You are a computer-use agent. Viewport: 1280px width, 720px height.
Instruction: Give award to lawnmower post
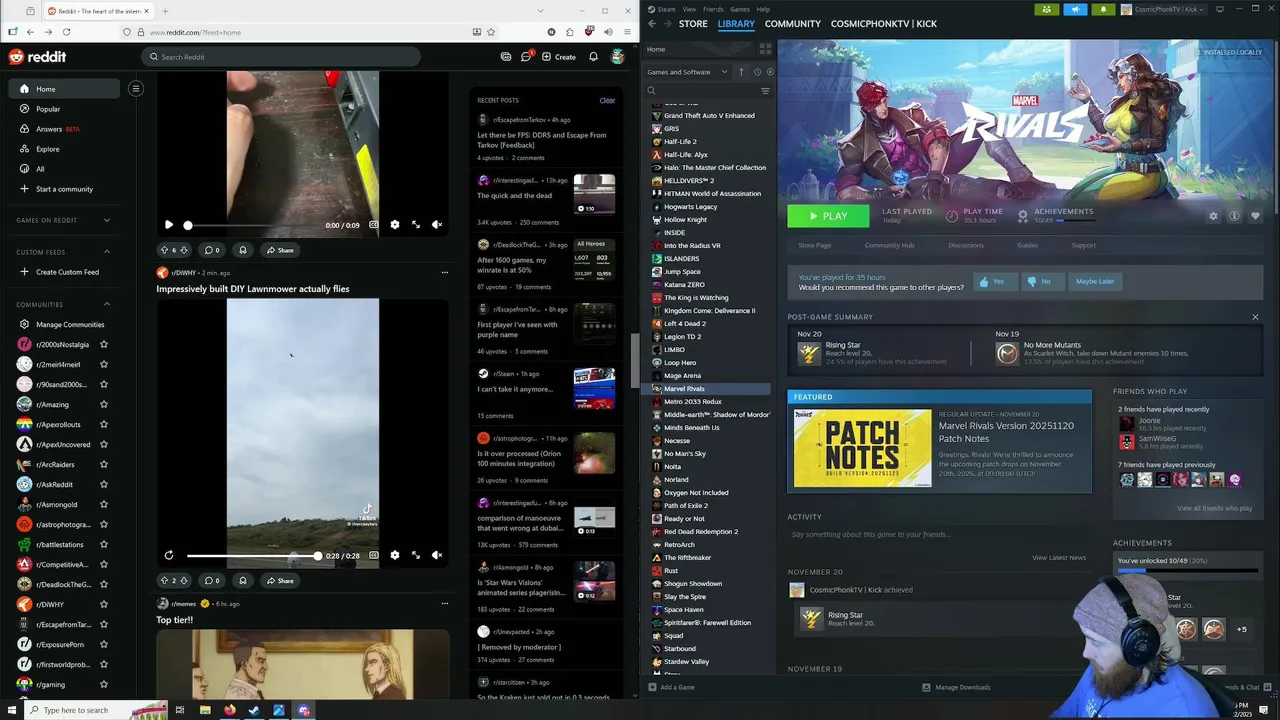242,580
